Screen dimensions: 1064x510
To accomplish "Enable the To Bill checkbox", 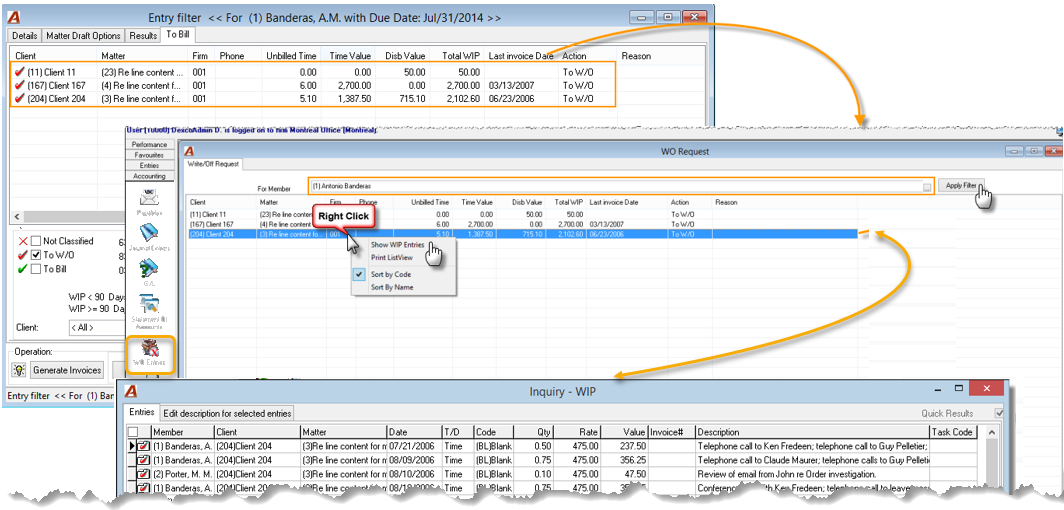I will [36, 269].
